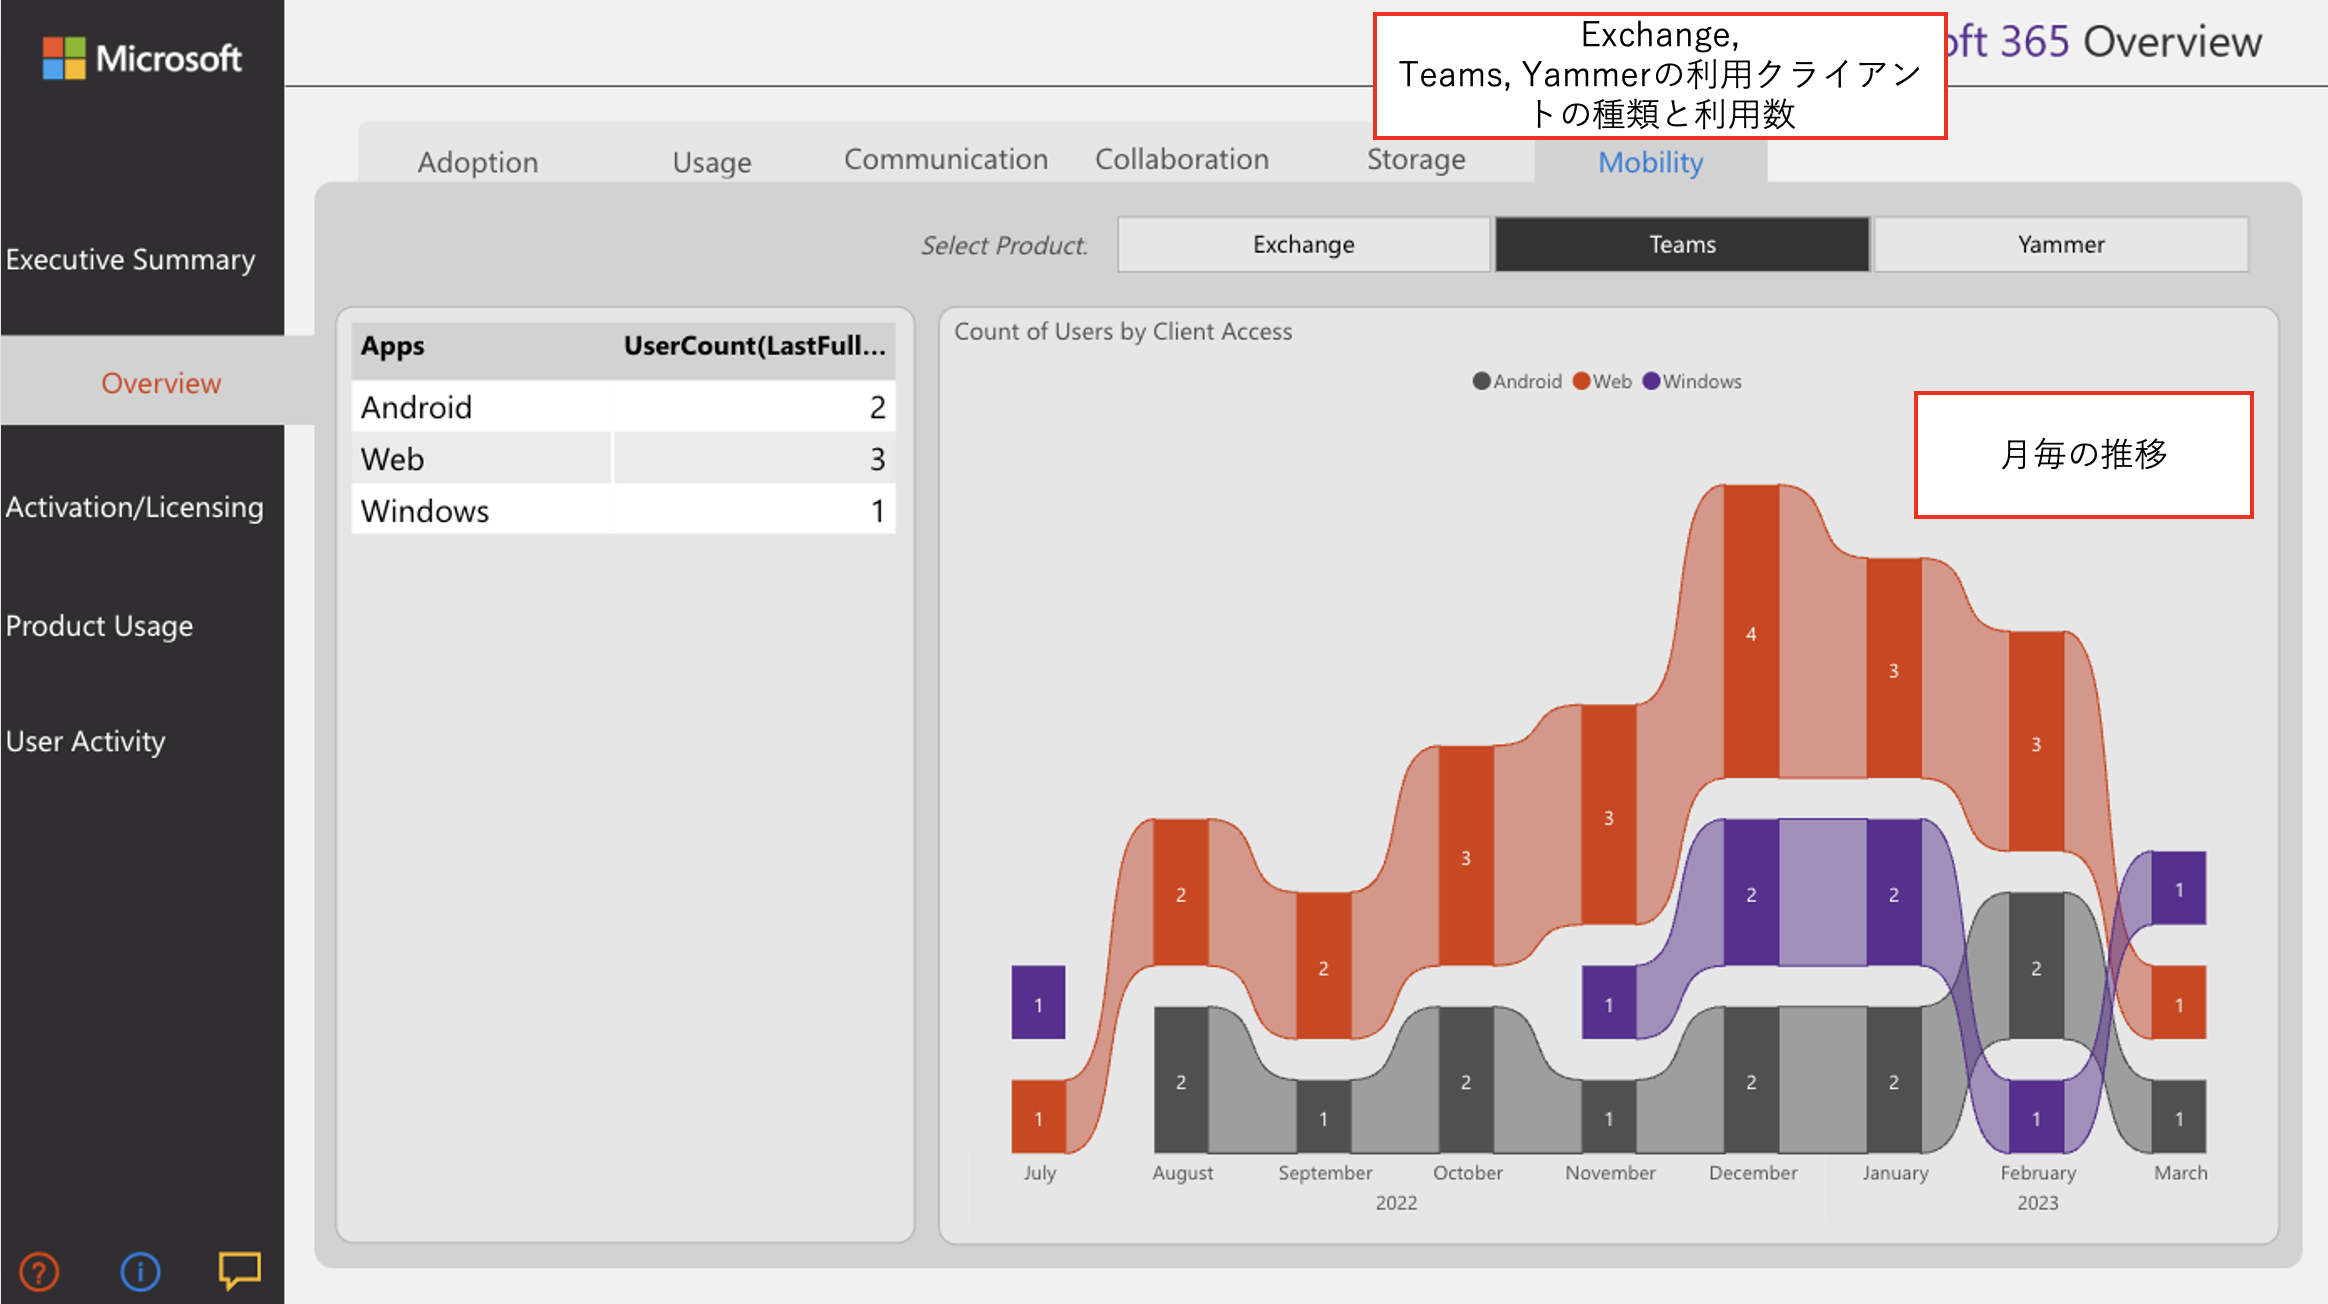Click the Microsoft logo in sidebar
Viewport: 2328px width, 1304px height.
tap(142, 58)
